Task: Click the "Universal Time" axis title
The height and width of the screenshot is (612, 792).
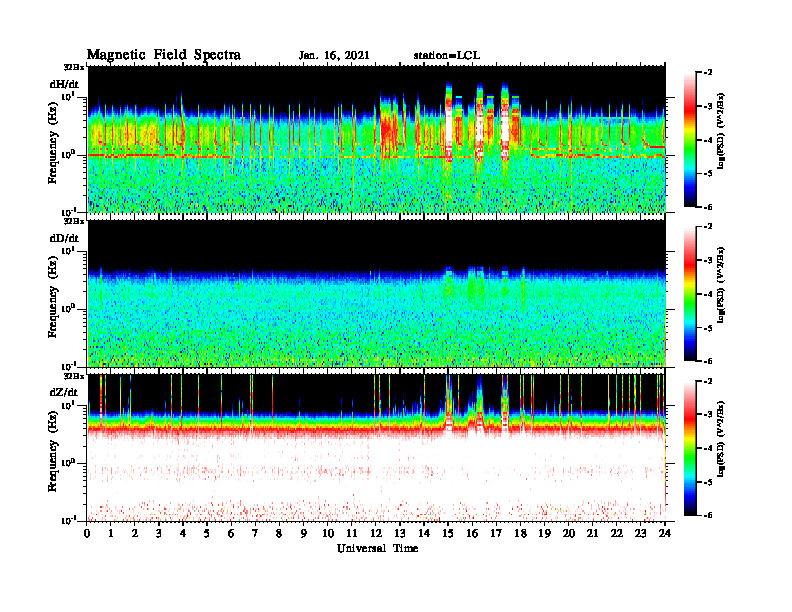Action: click(x=377, y=548)
